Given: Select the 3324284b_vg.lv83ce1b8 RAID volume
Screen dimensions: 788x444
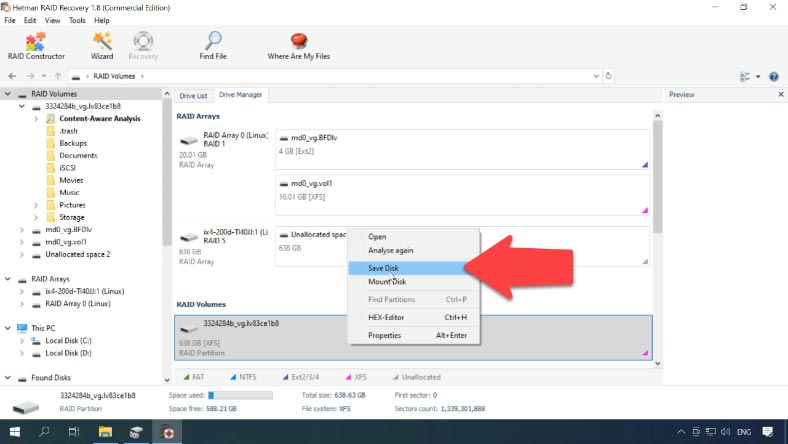Looking at the screenshot, I should [413, 337].
